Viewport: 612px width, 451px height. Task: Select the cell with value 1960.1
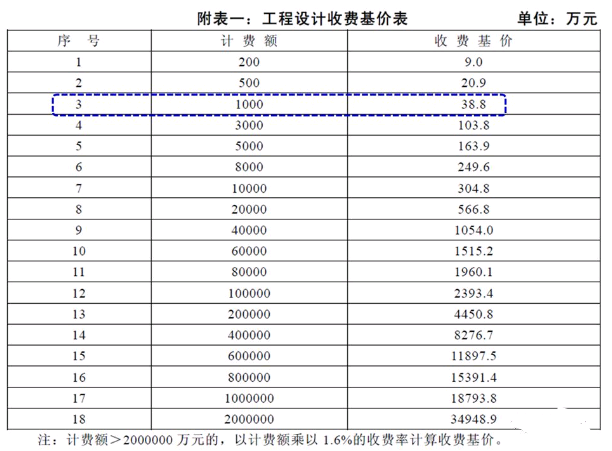click(x=474, y=272)
